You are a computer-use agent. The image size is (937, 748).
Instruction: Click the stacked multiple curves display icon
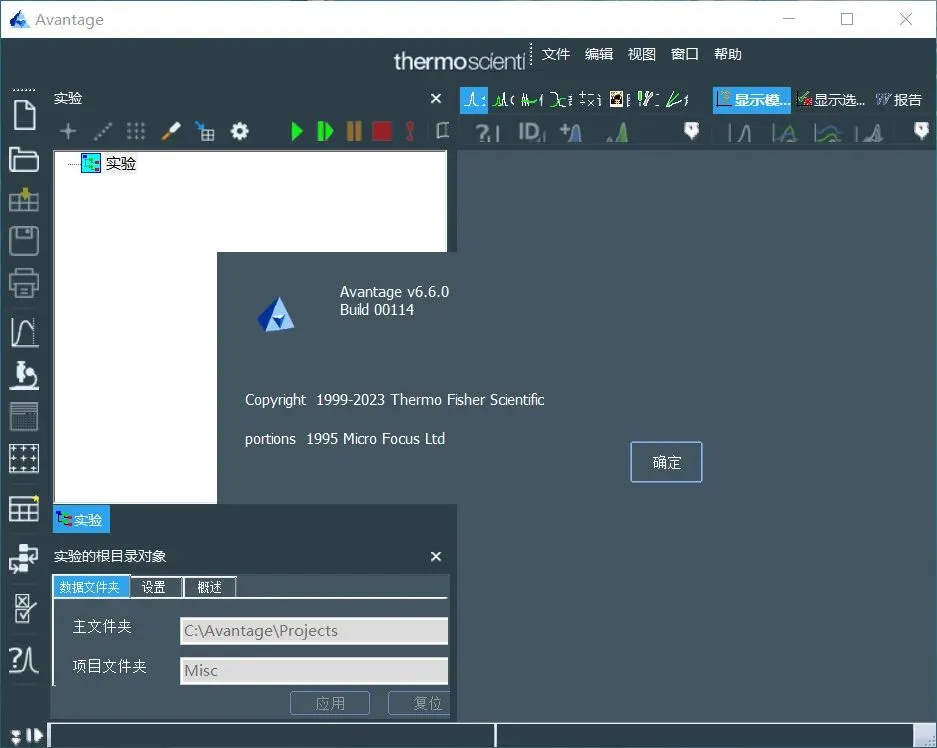coord(828,131)
